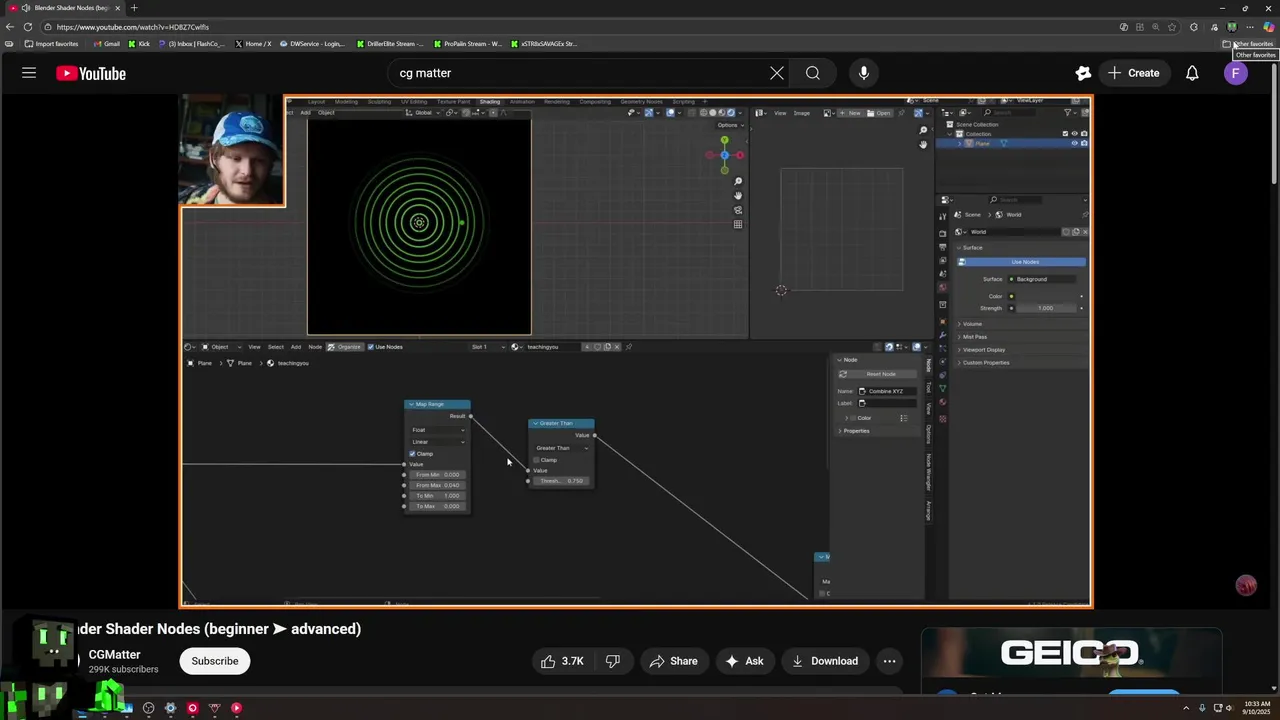Screen dimensions: 1280x720
Task: Click the pin icon beside teachingyou material
Action: tap(627, 347)
